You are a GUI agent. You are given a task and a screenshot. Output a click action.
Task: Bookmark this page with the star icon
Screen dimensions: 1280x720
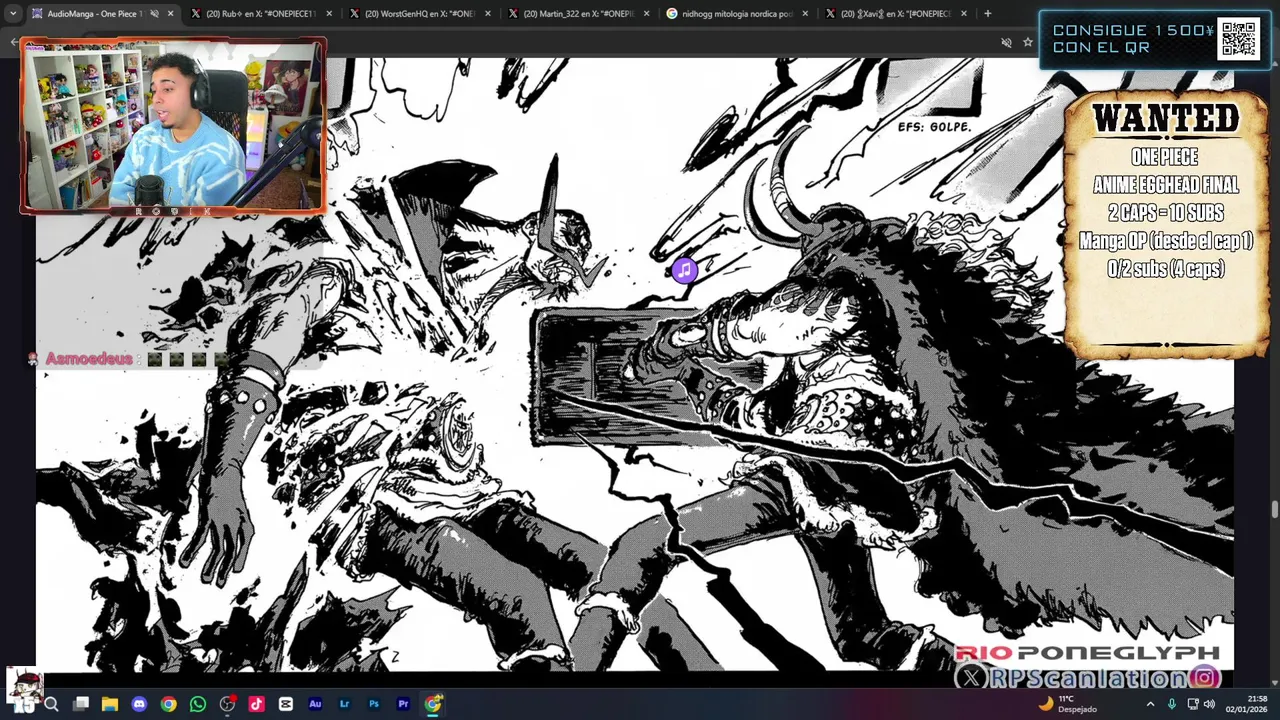coord(1027,42)
